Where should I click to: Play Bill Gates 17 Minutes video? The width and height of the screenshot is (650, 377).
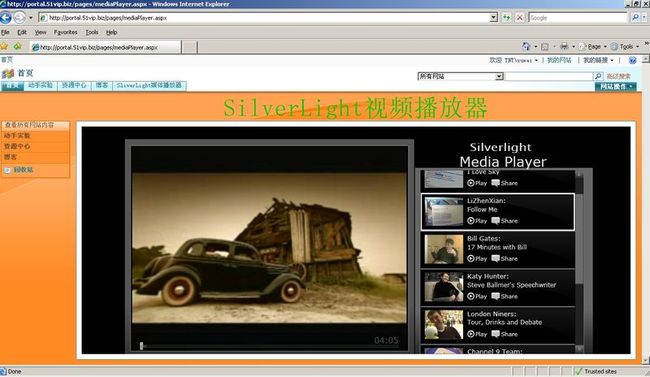coord(477,258)
